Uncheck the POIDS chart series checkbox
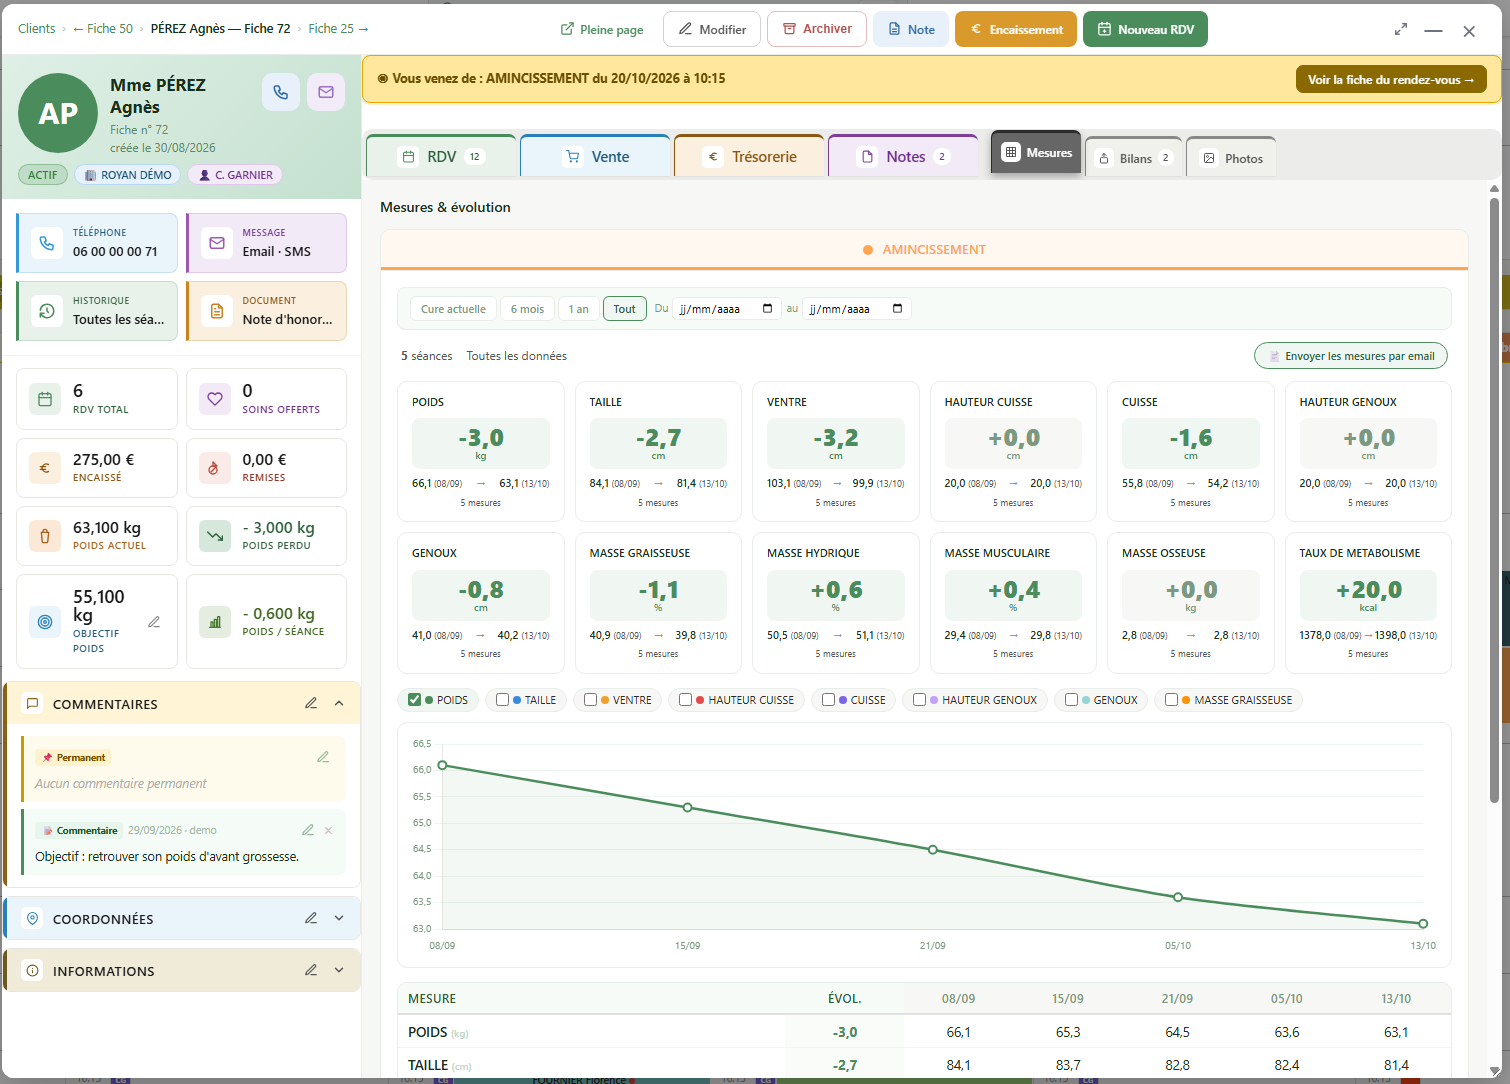This screenshot has height=1084, width=1510. (414, 700)
